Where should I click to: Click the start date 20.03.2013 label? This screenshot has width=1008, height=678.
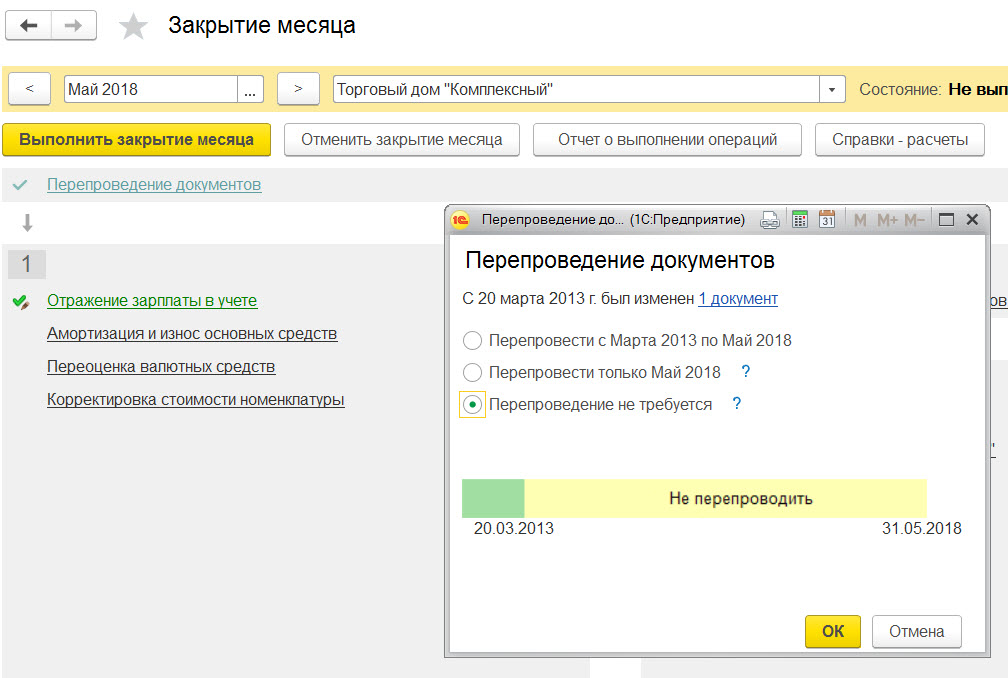(x=514, y=529)
